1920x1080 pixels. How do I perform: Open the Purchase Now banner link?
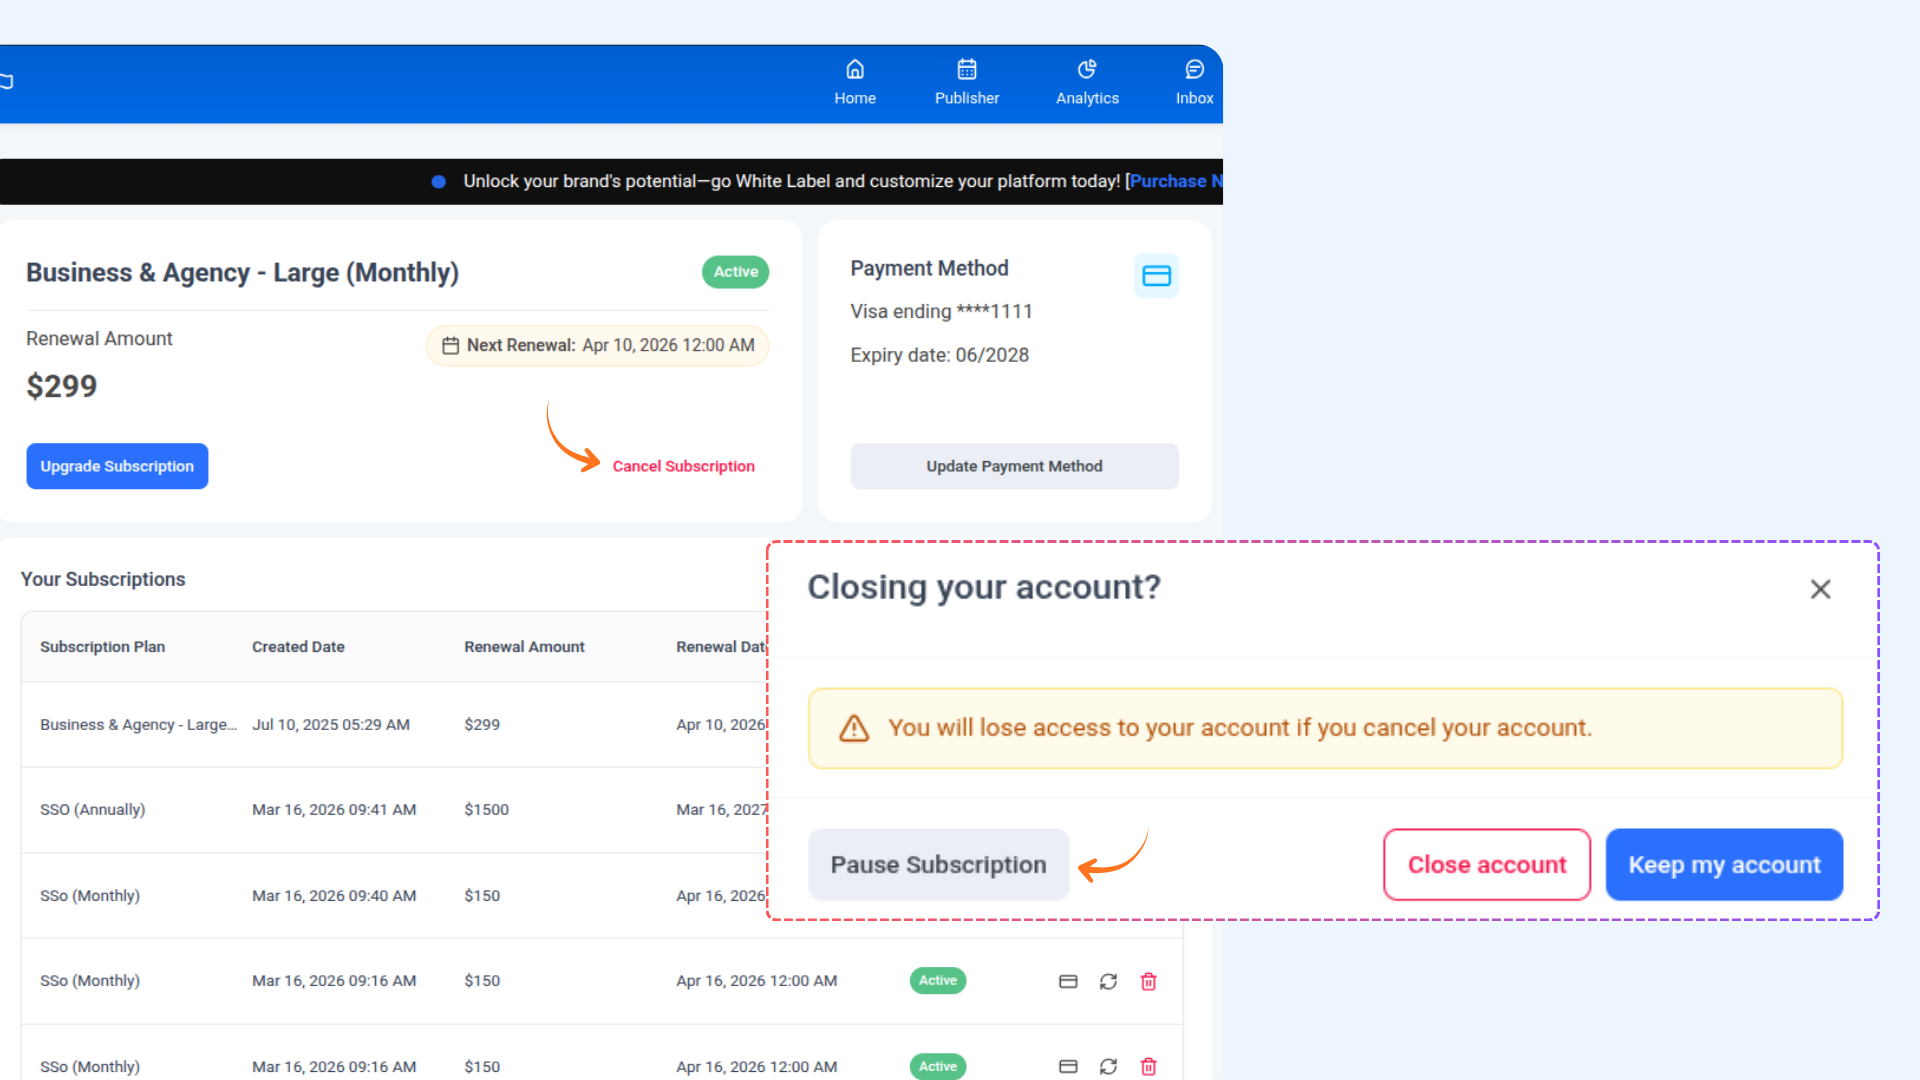[x=1175, y=181]
